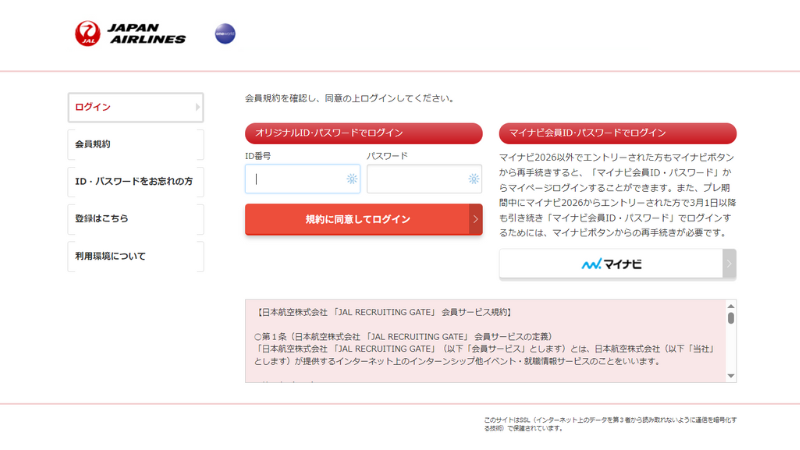The height and width of the screenshot is (450, 800).
Task: Click the arrow at the マイナビ button edge
Action: point(729,264)
